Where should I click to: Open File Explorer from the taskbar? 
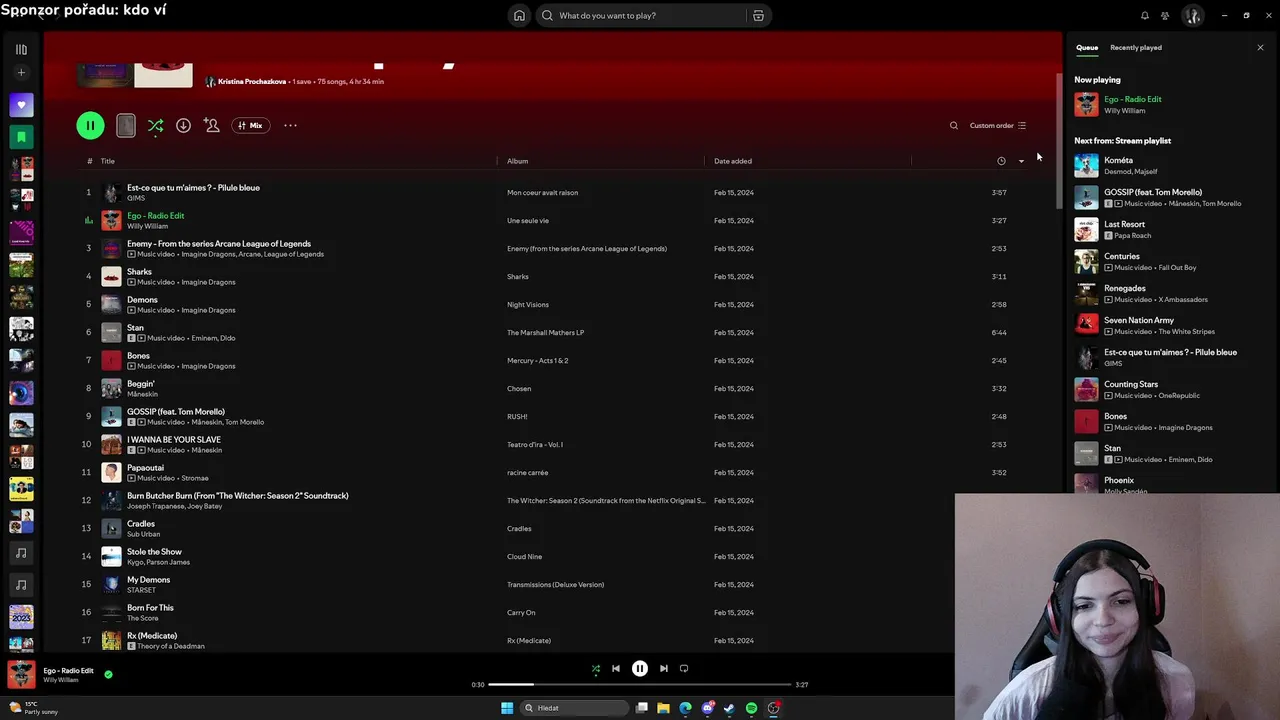(663, 708)
